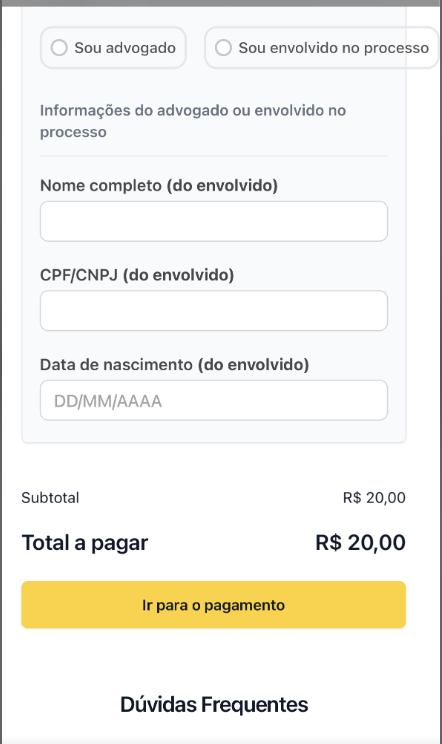Viewport: 442px width, 744px height.
Task: Select the "Sou advogado" radio circle
Action: 59,48
